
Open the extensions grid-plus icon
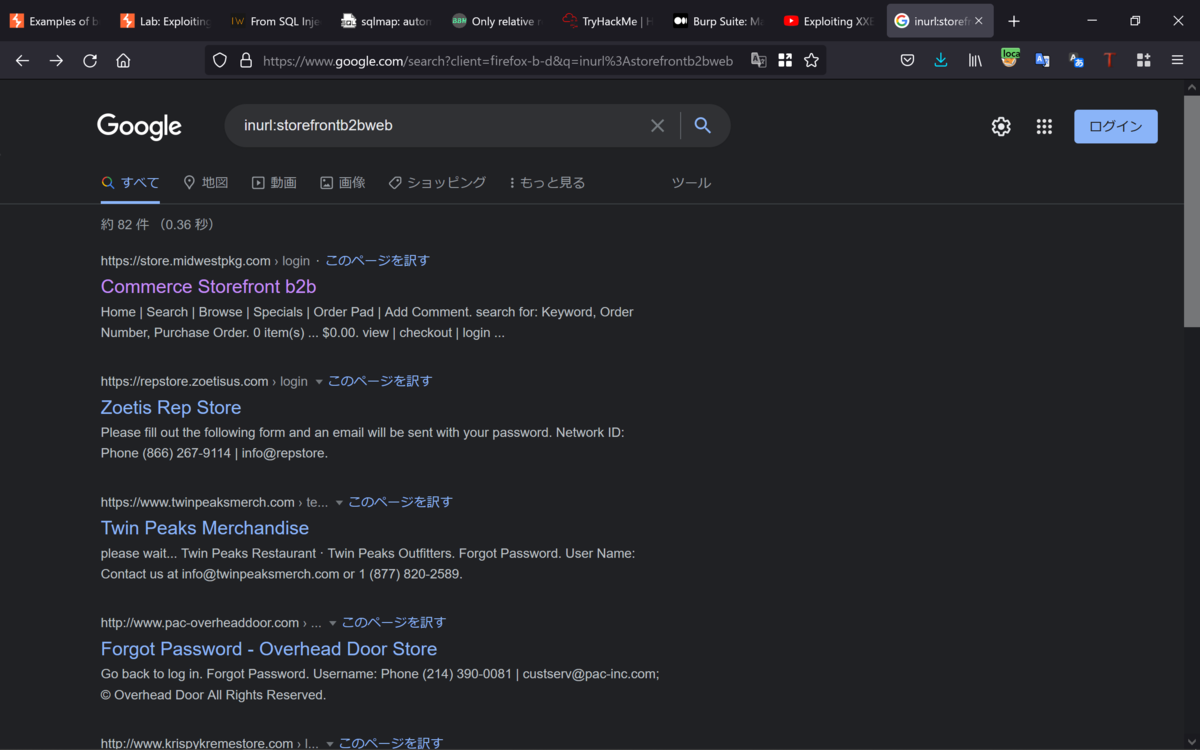[1143, 61]
